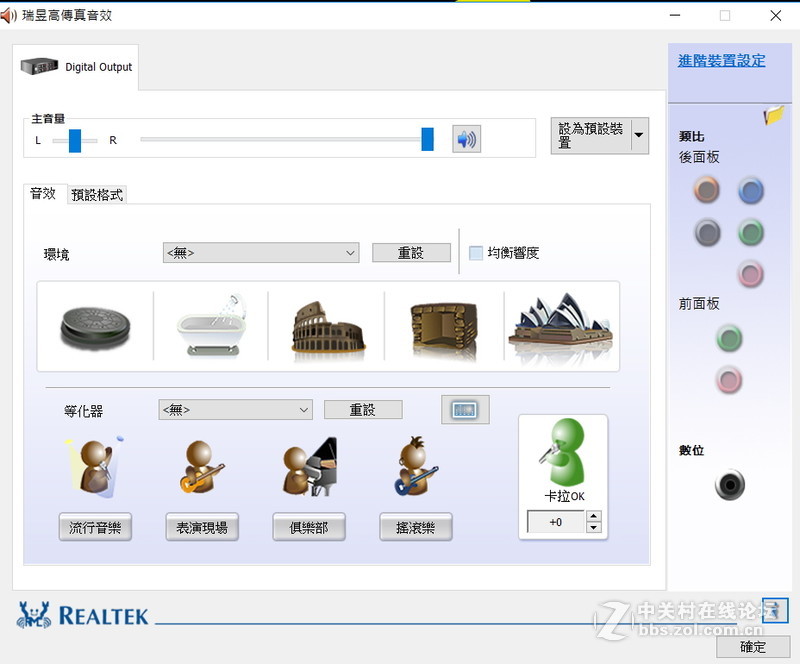Click the Realtek crab logo
This screenshot has width=800, height=664.
(x=34, y=614)
